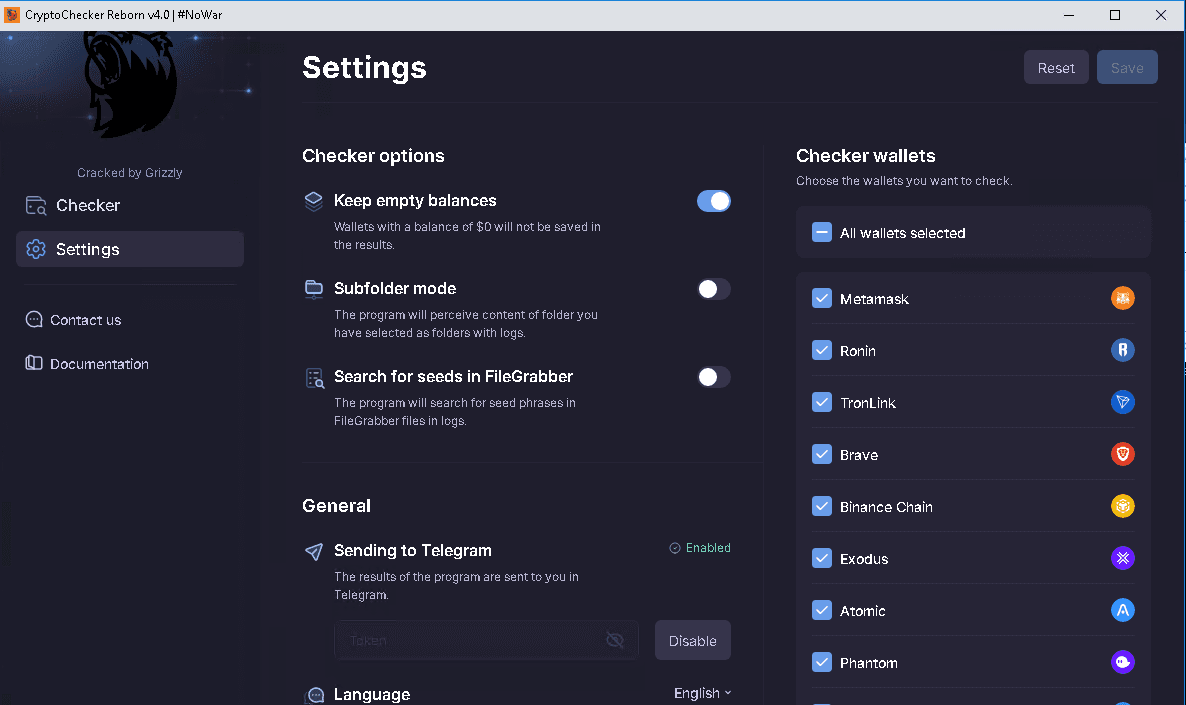Click the Metamask wallet icon
The image size is (1186, 705).
(1122, 298)
